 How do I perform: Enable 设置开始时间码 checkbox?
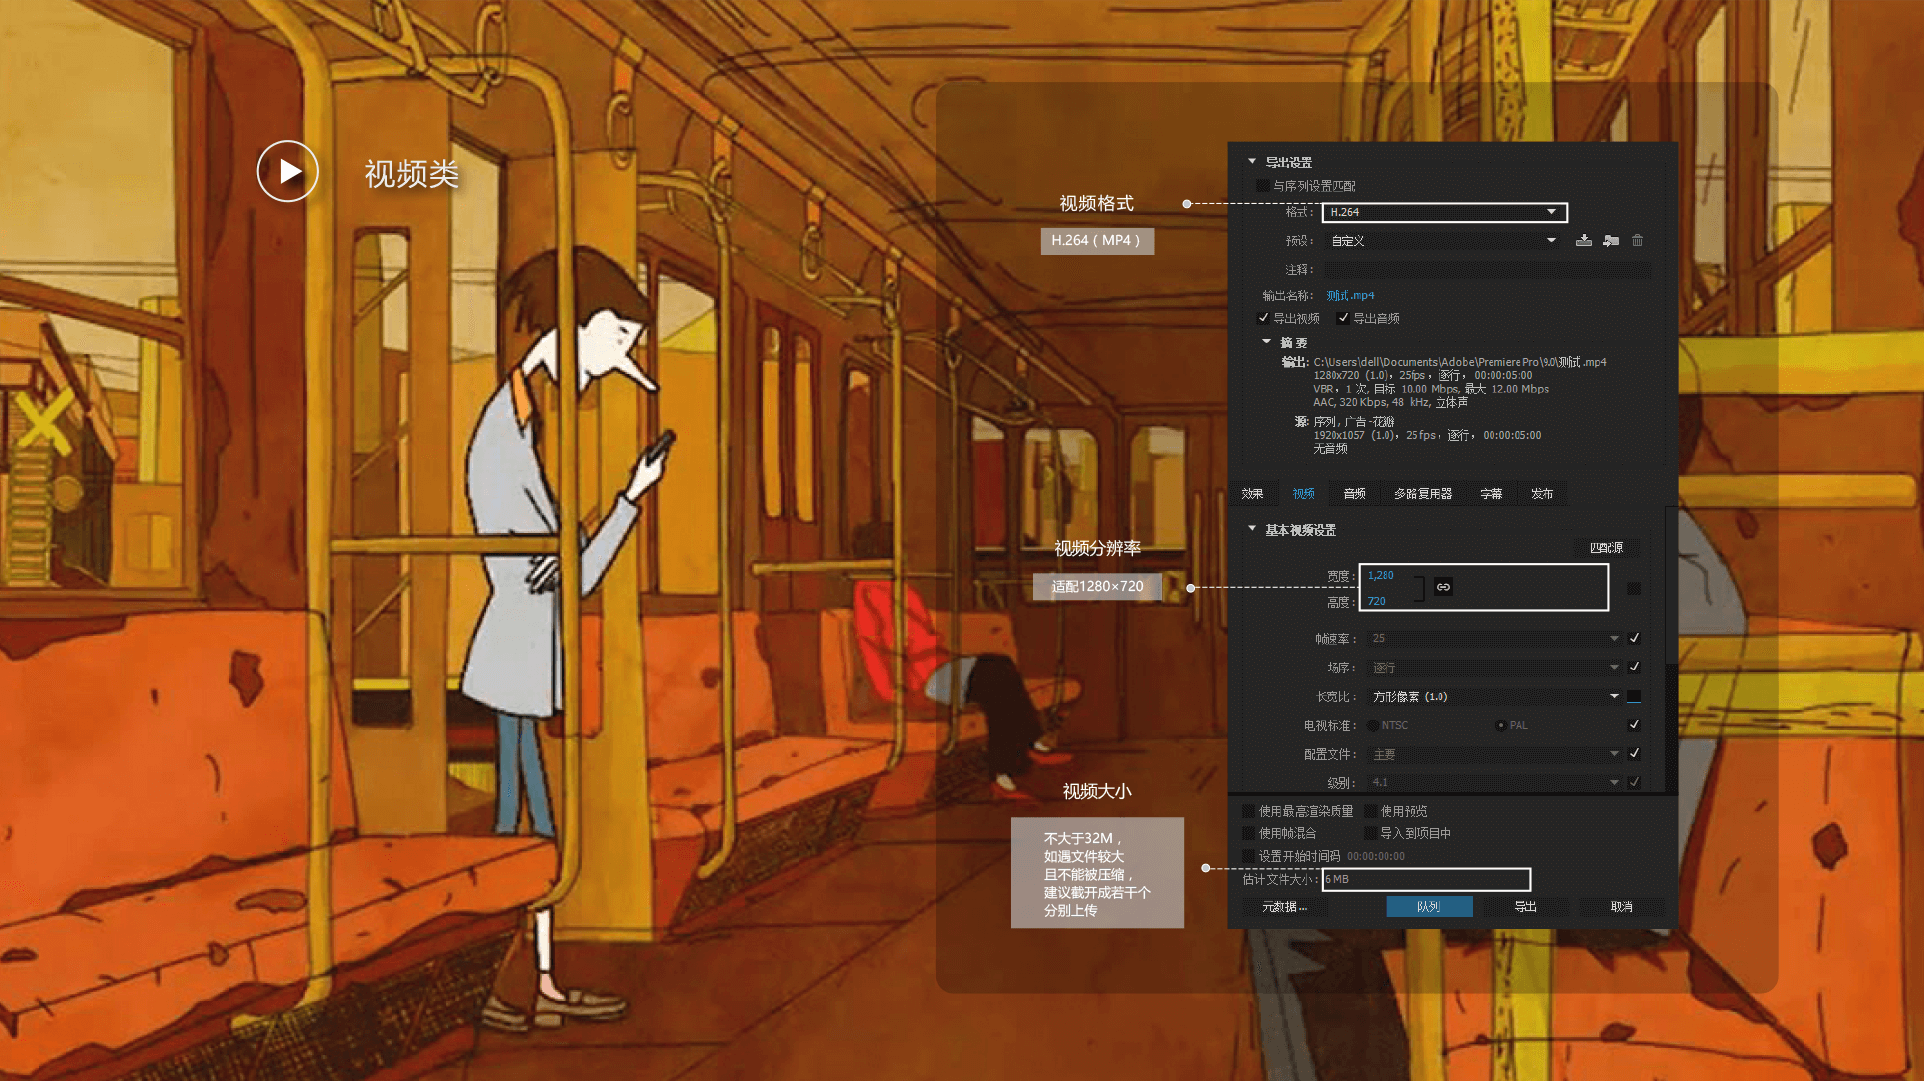(x=1248, y=856)
